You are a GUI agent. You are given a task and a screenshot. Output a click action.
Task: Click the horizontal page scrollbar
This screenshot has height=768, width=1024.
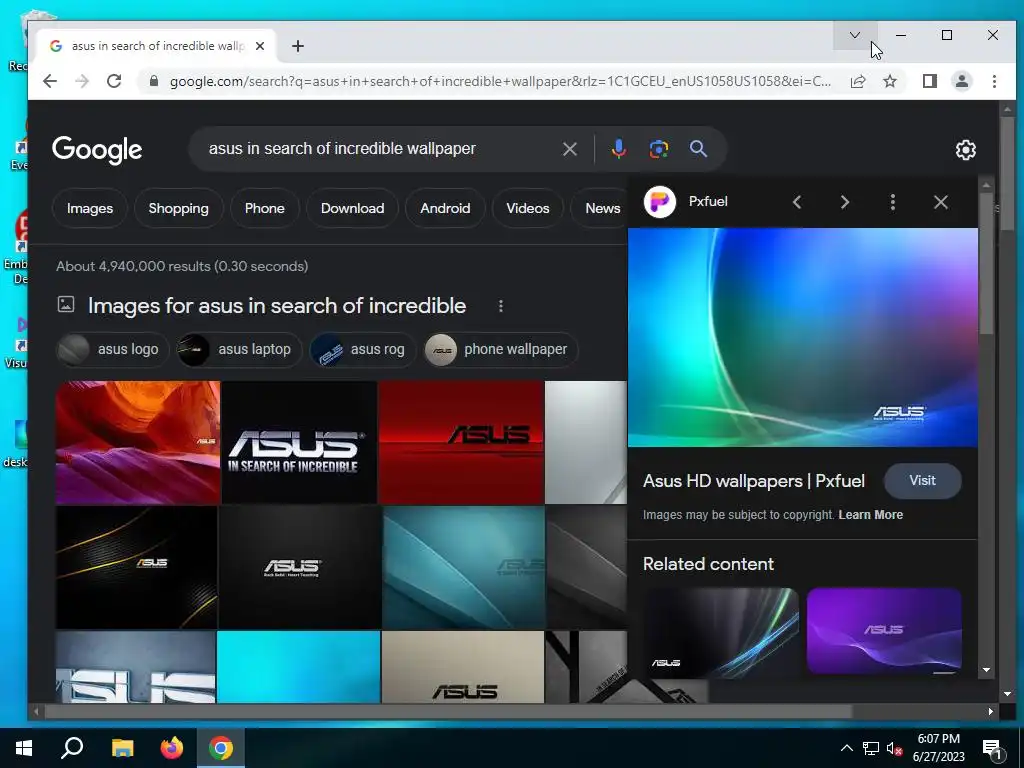[x=448, y=712]
